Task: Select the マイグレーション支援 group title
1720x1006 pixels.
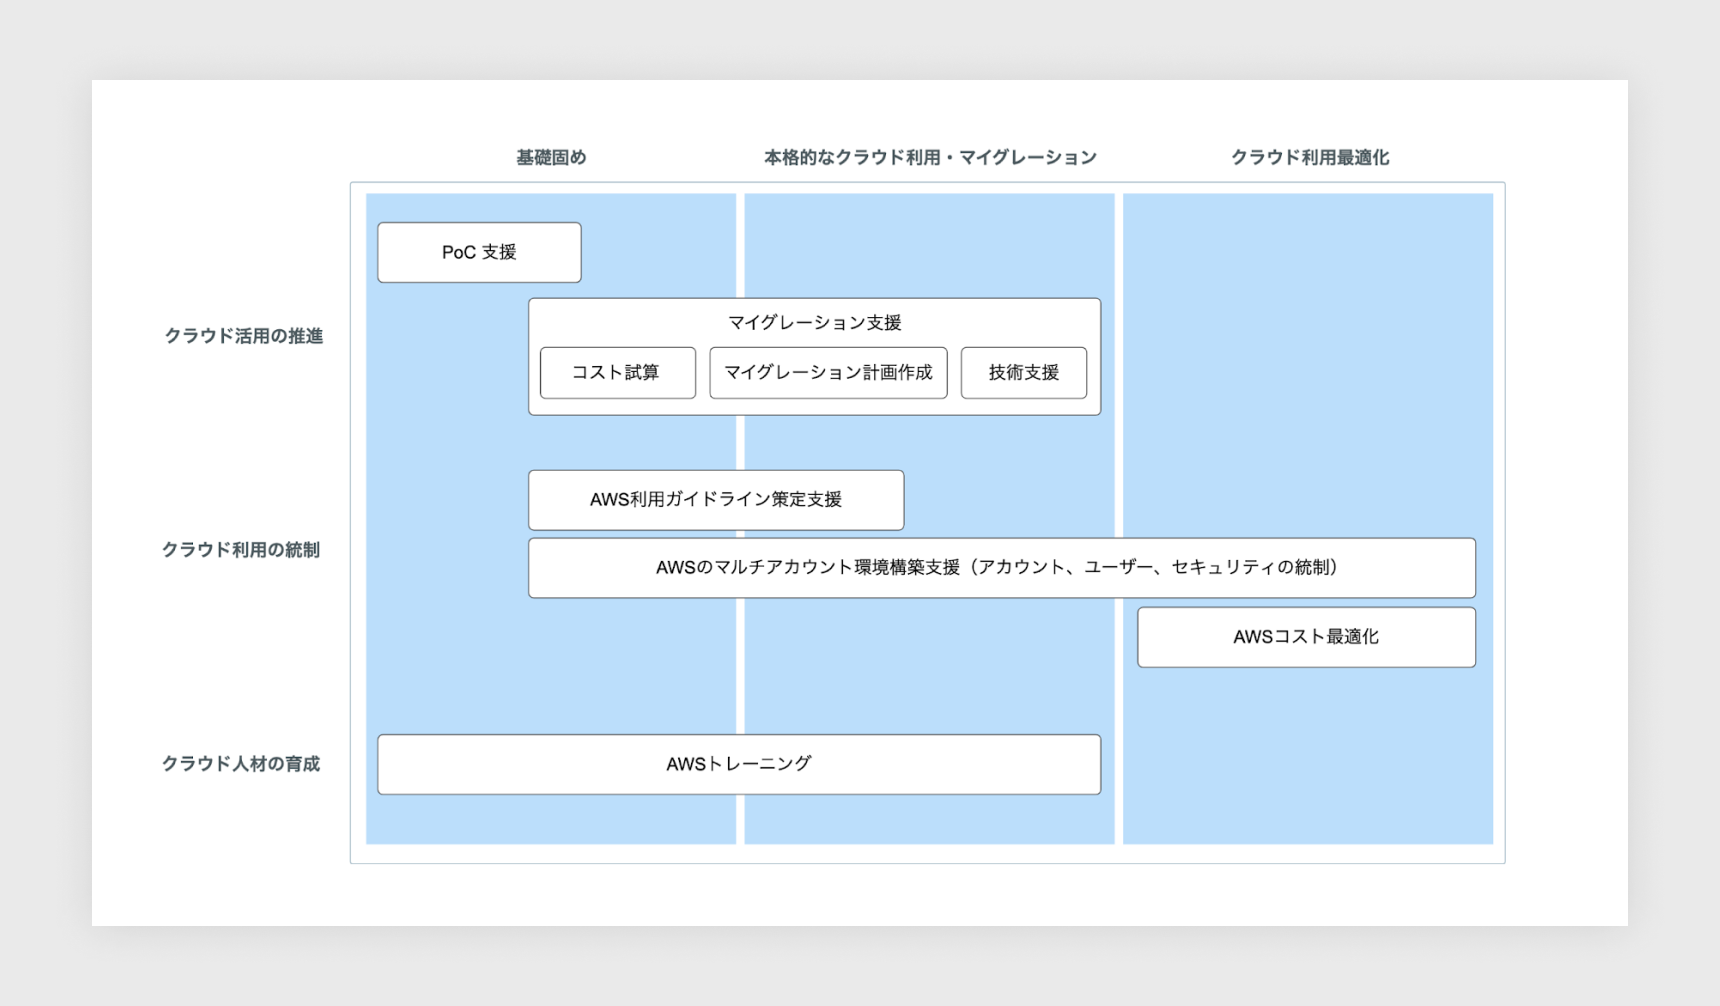Action: (x=814, y=322)
